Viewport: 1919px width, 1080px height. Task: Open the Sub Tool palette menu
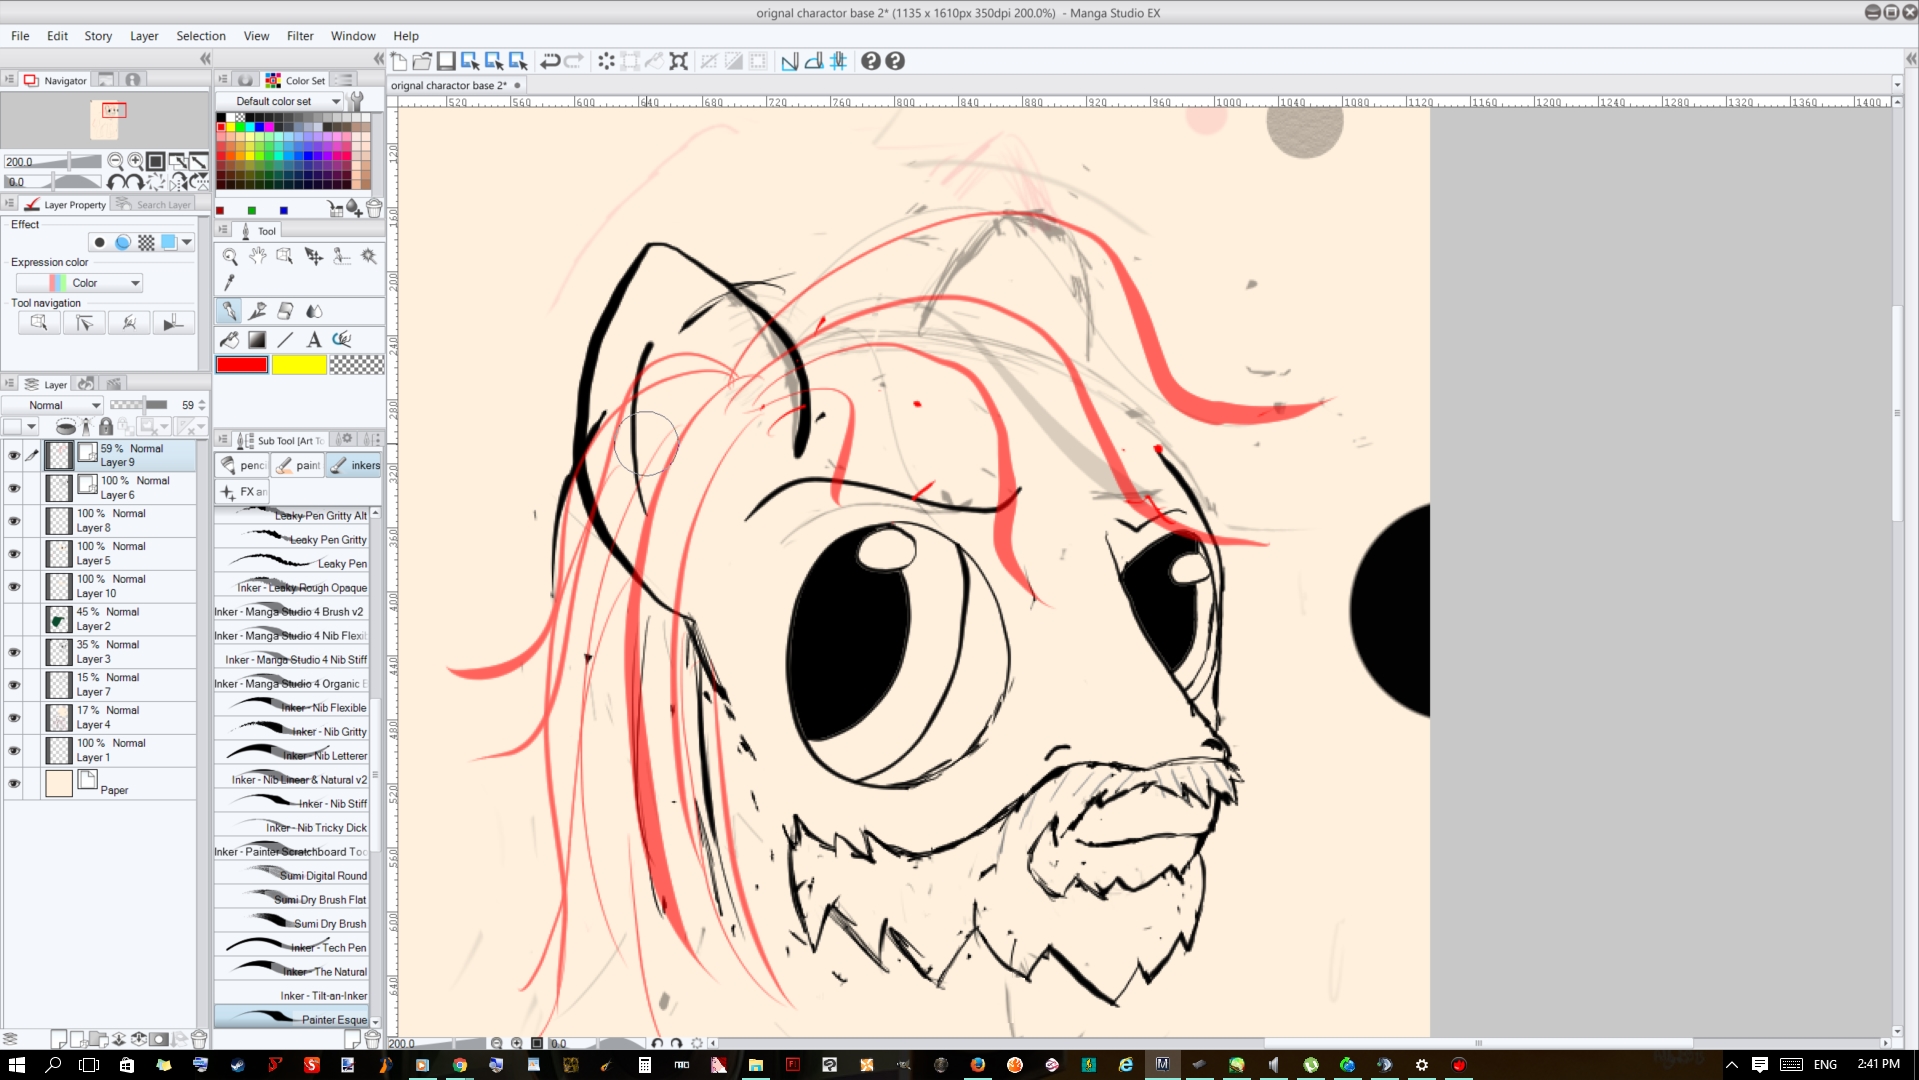tap(223, 440)
